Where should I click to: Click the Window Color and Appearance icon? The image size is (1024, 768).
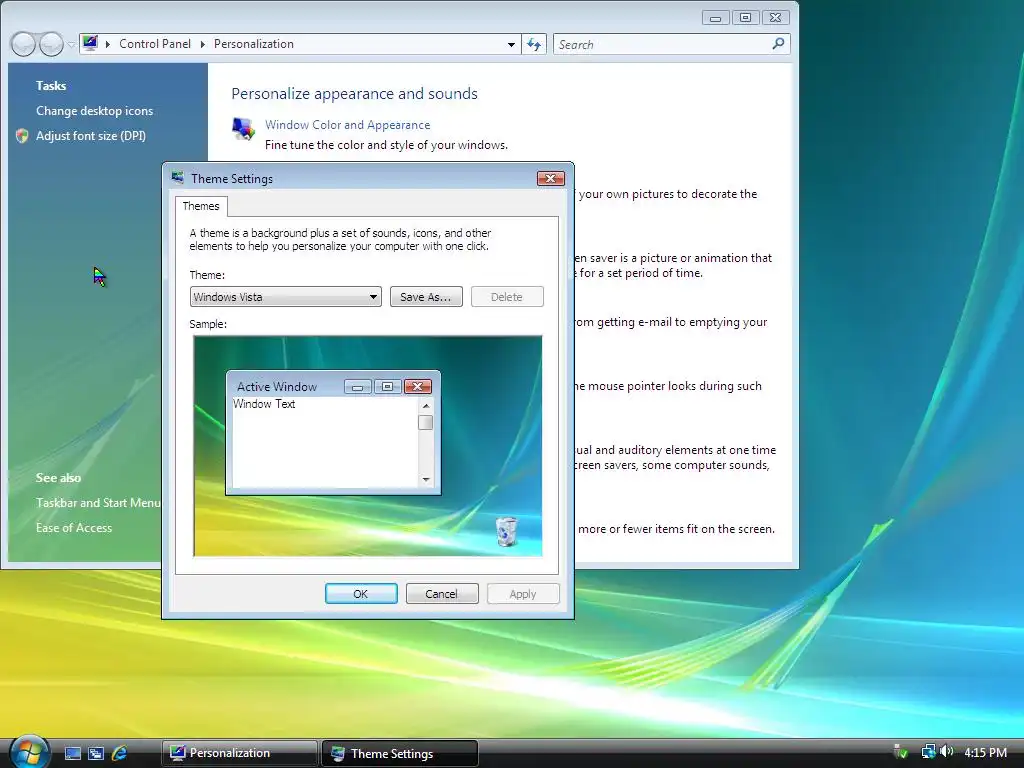coord(243,129)
